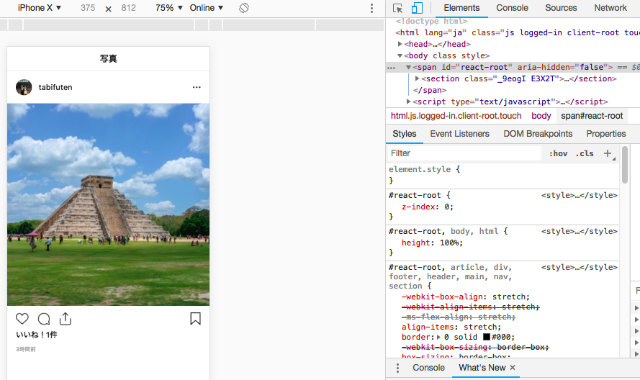Collapse the span react-root node
The height and width of the screenshot is (380, 640).
click(x=408, y=67)
